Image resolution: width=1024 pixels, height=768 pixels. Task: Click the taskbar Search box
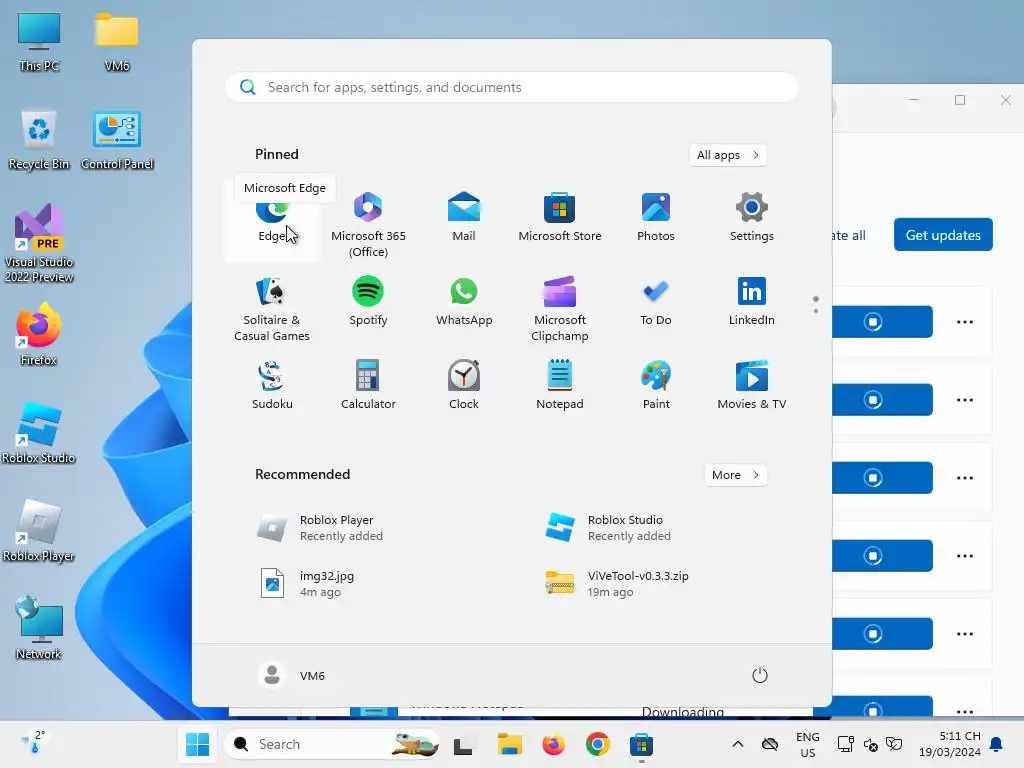coord(332,744)
